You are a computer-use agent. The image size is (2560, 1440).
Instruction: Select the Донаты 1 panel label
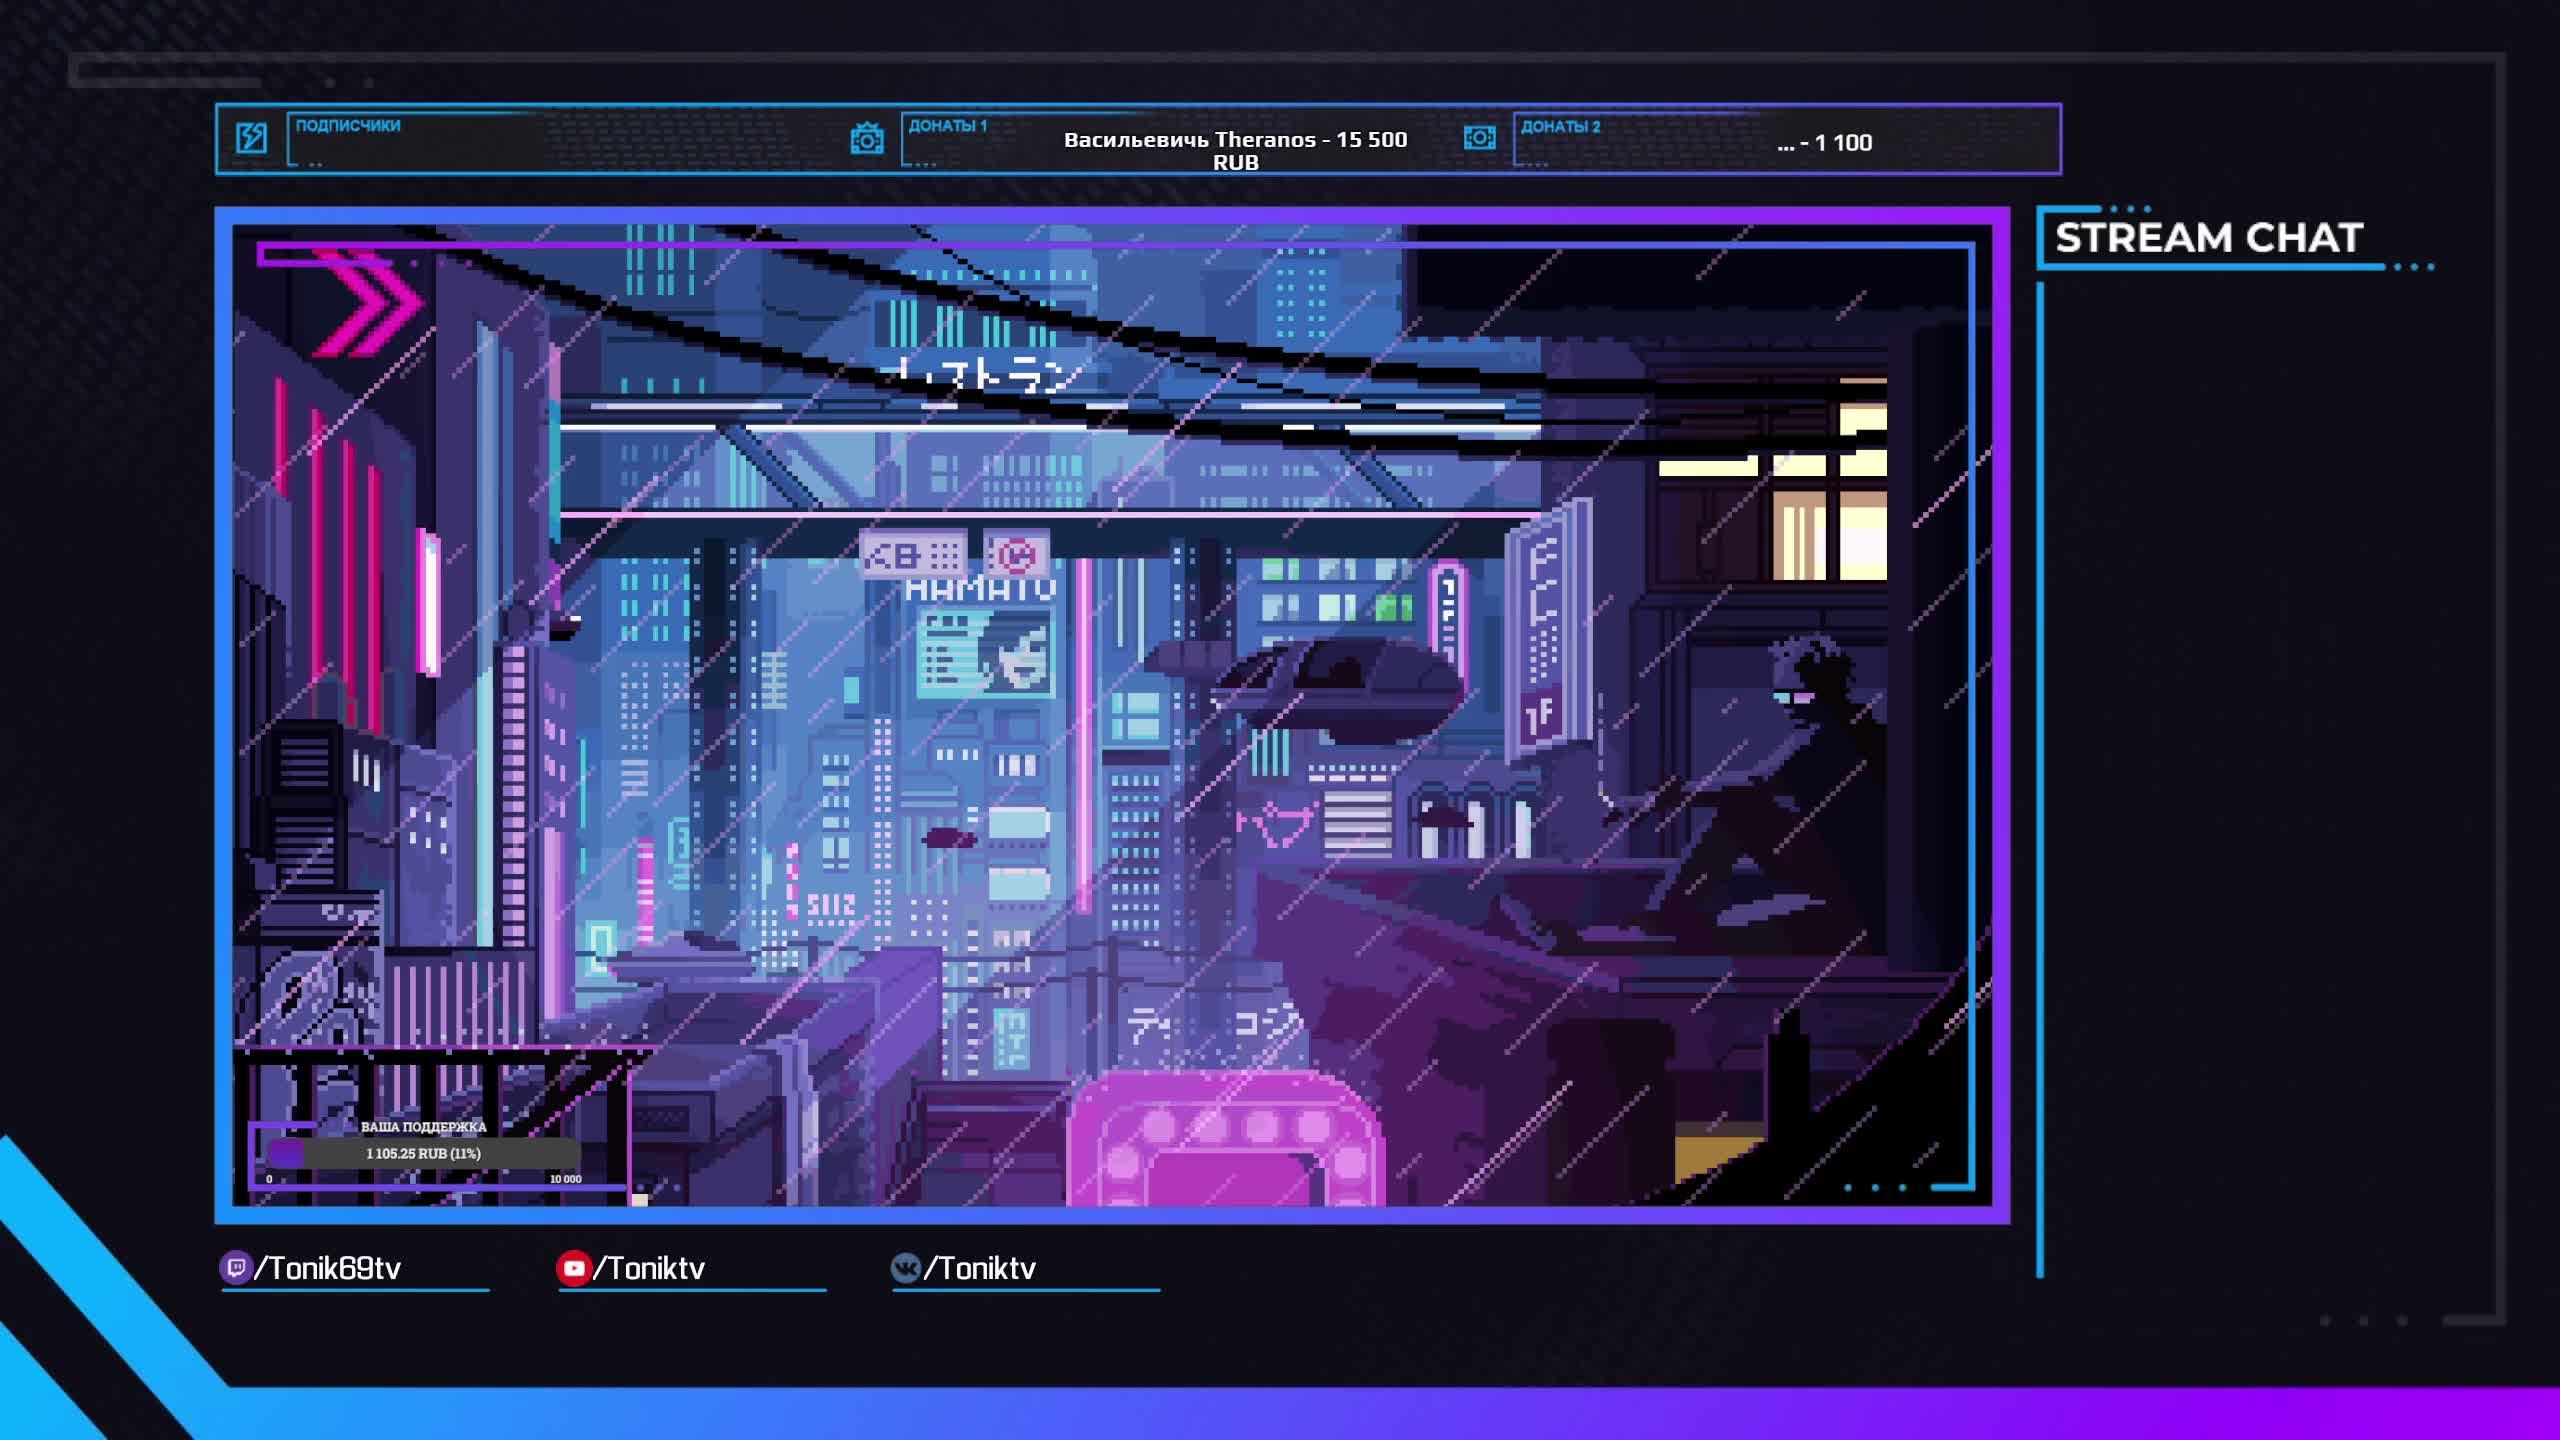(x=947, y=126)
